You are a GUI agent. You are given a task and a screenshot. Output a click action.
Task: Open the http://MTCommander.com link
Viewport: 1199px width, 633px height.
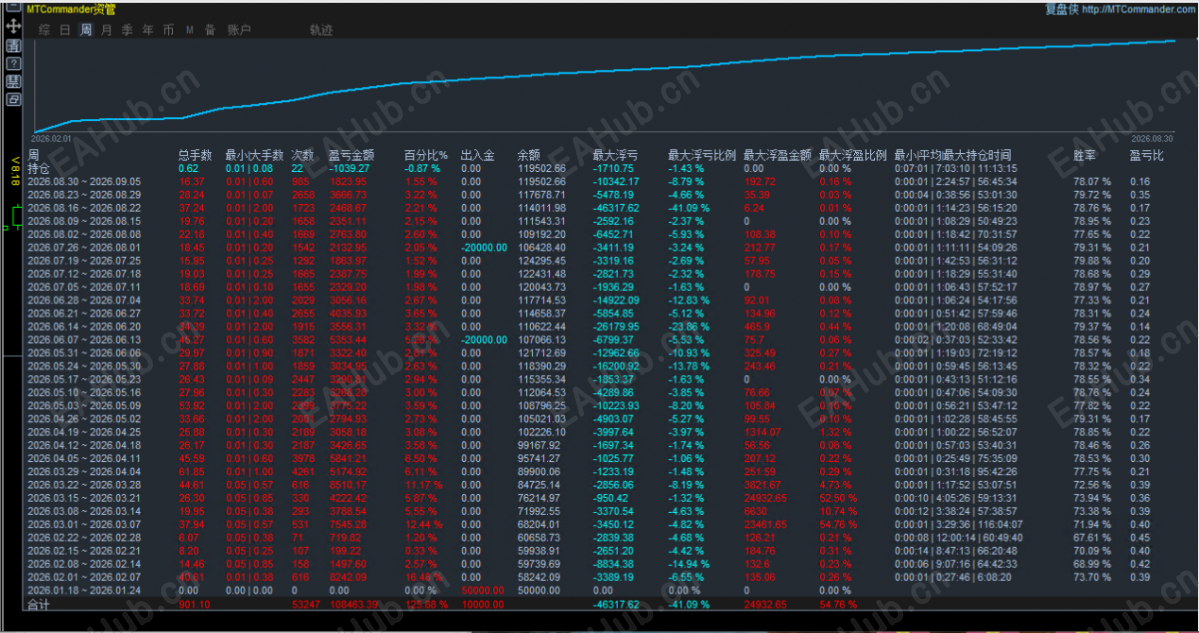tap(1139, 9)
